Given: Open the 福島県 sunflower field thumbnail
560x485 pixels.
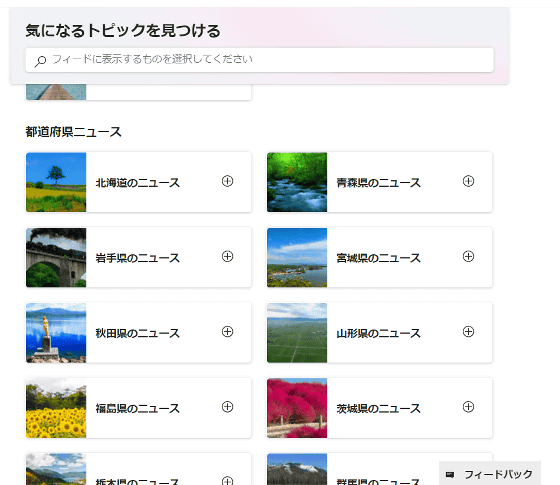Looking at the screenshot, I should tap(56, 408).
